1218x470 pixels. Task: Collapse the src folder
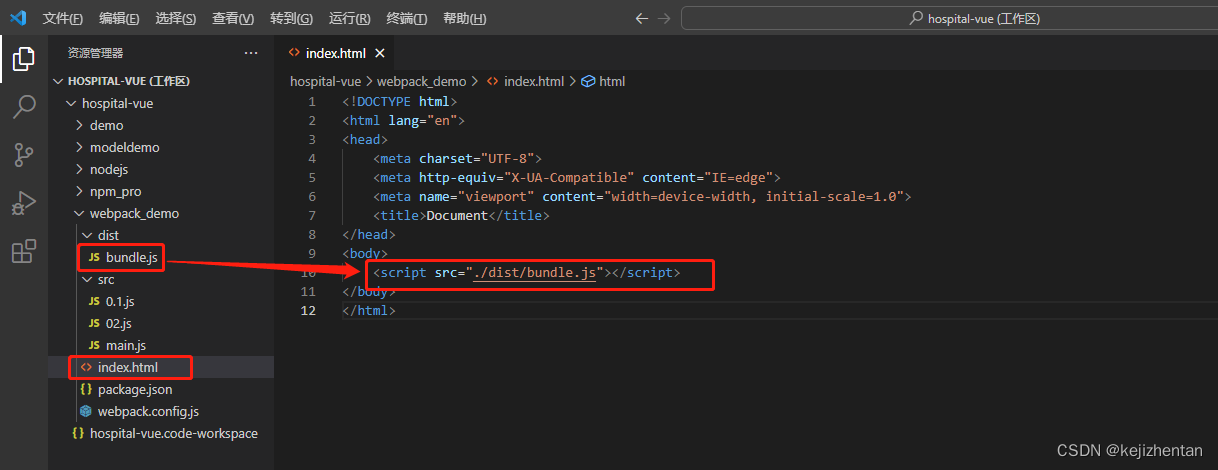click(161, 280)
